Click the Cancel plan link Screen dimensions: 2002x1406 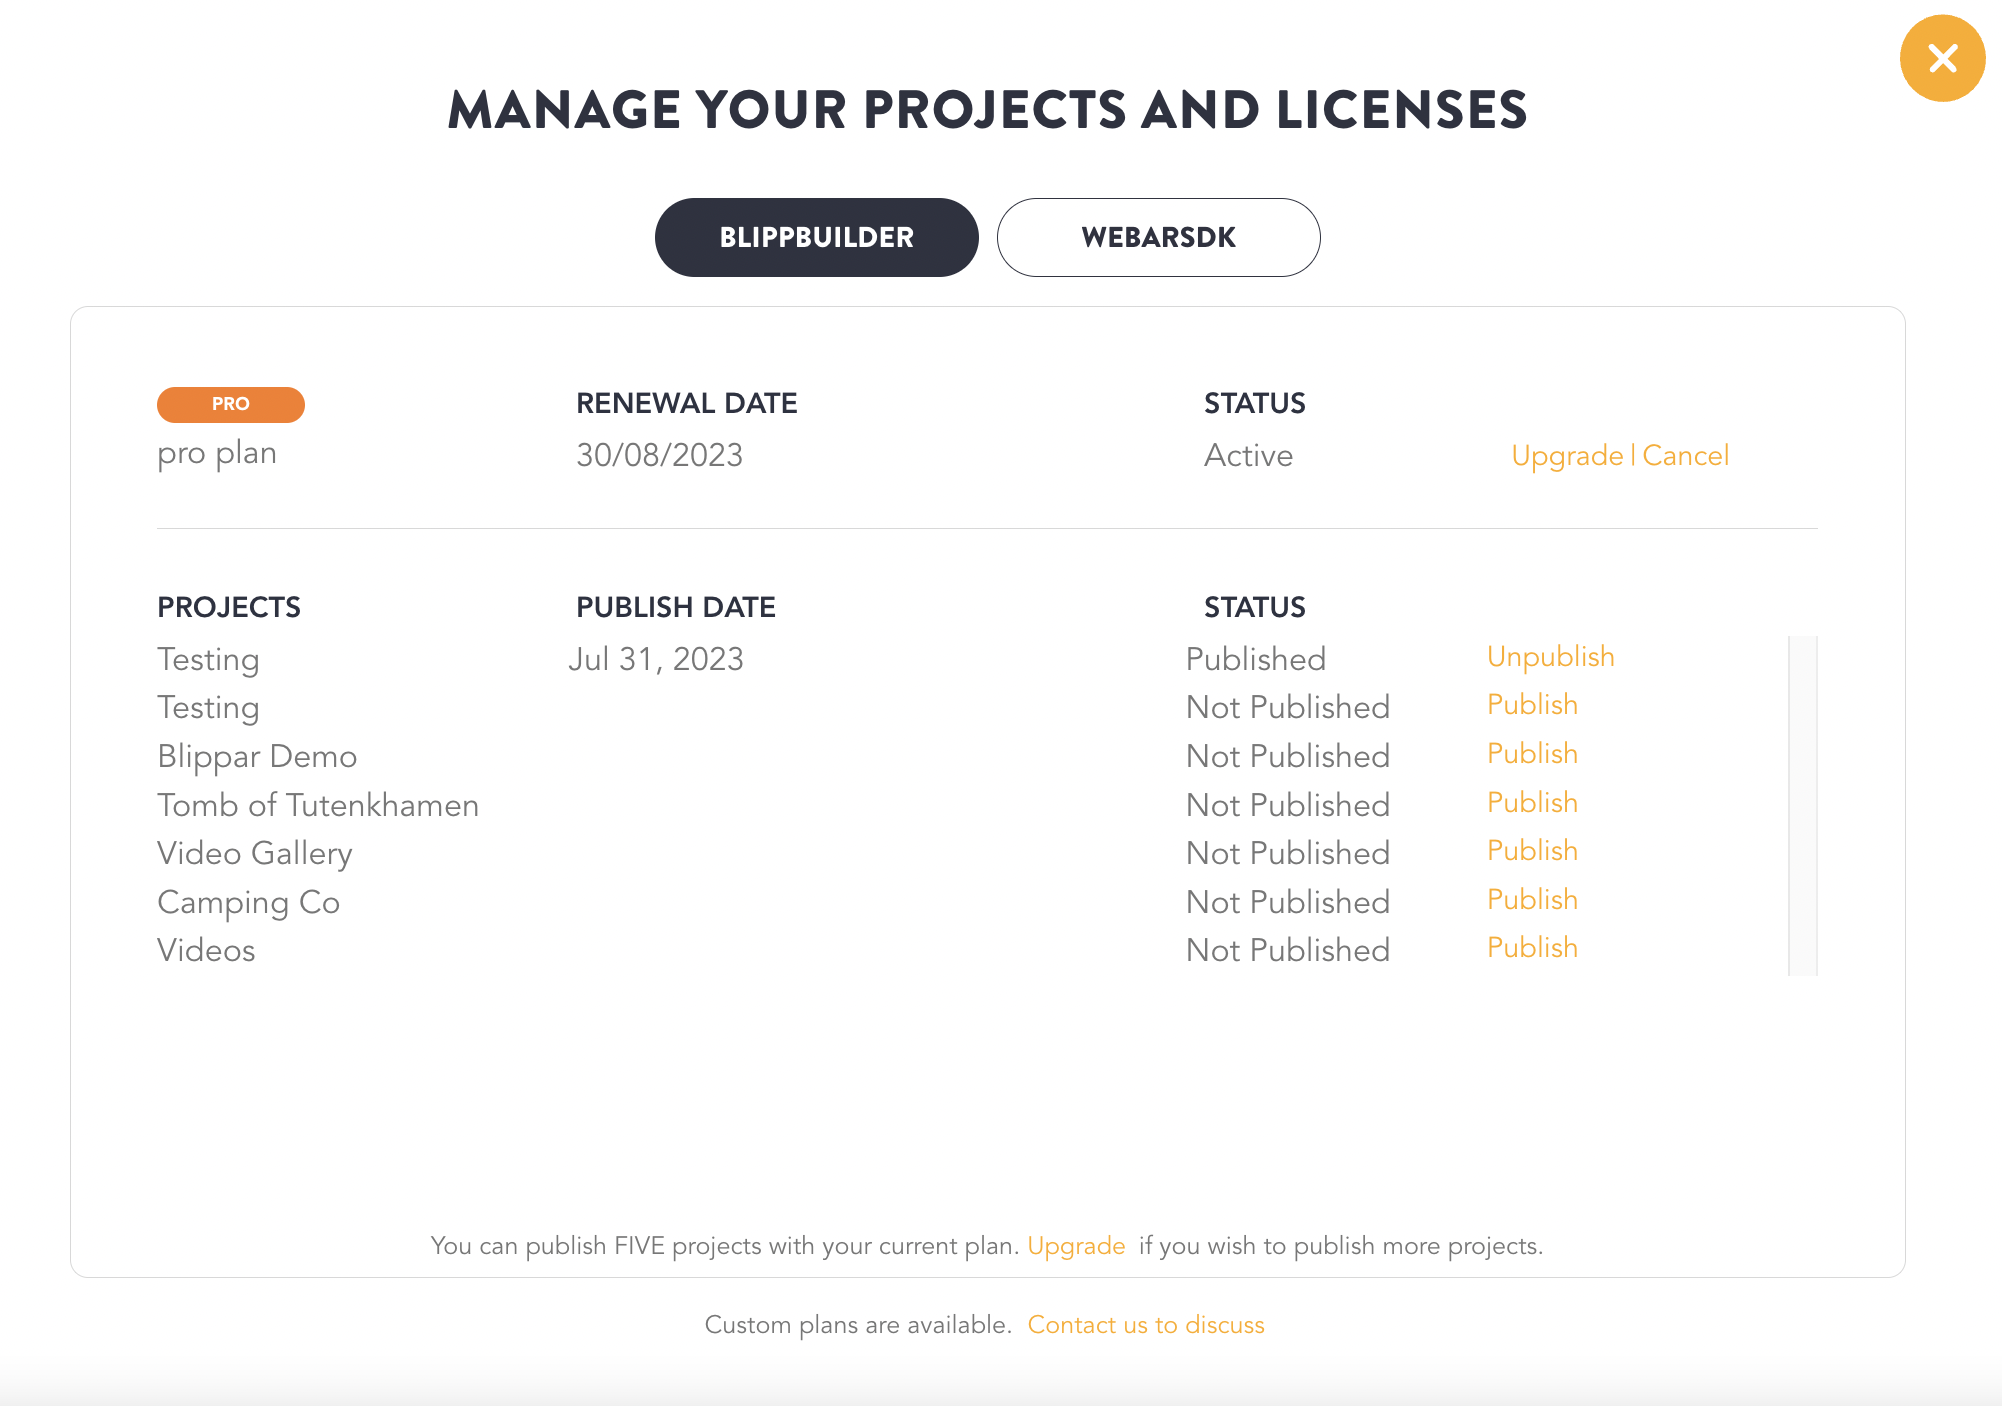(x=1685, y=456)
